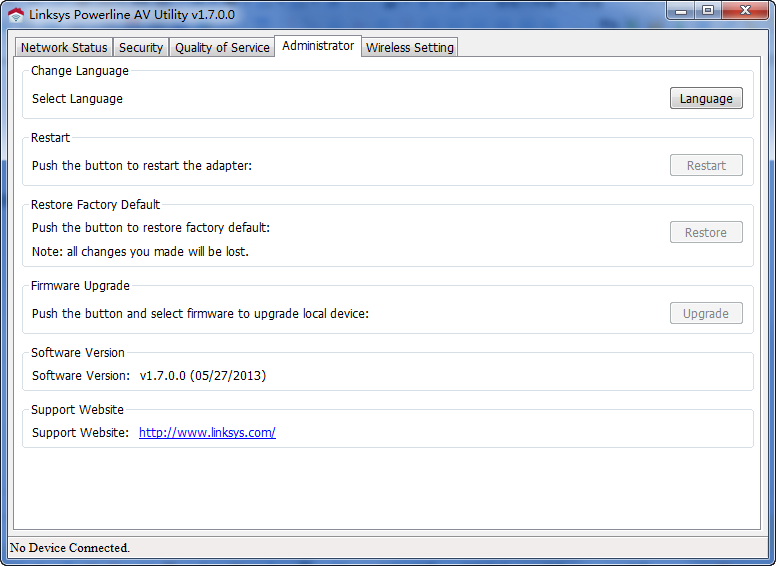Click 'Push the button to restore factory default:' text

(151, 228)
